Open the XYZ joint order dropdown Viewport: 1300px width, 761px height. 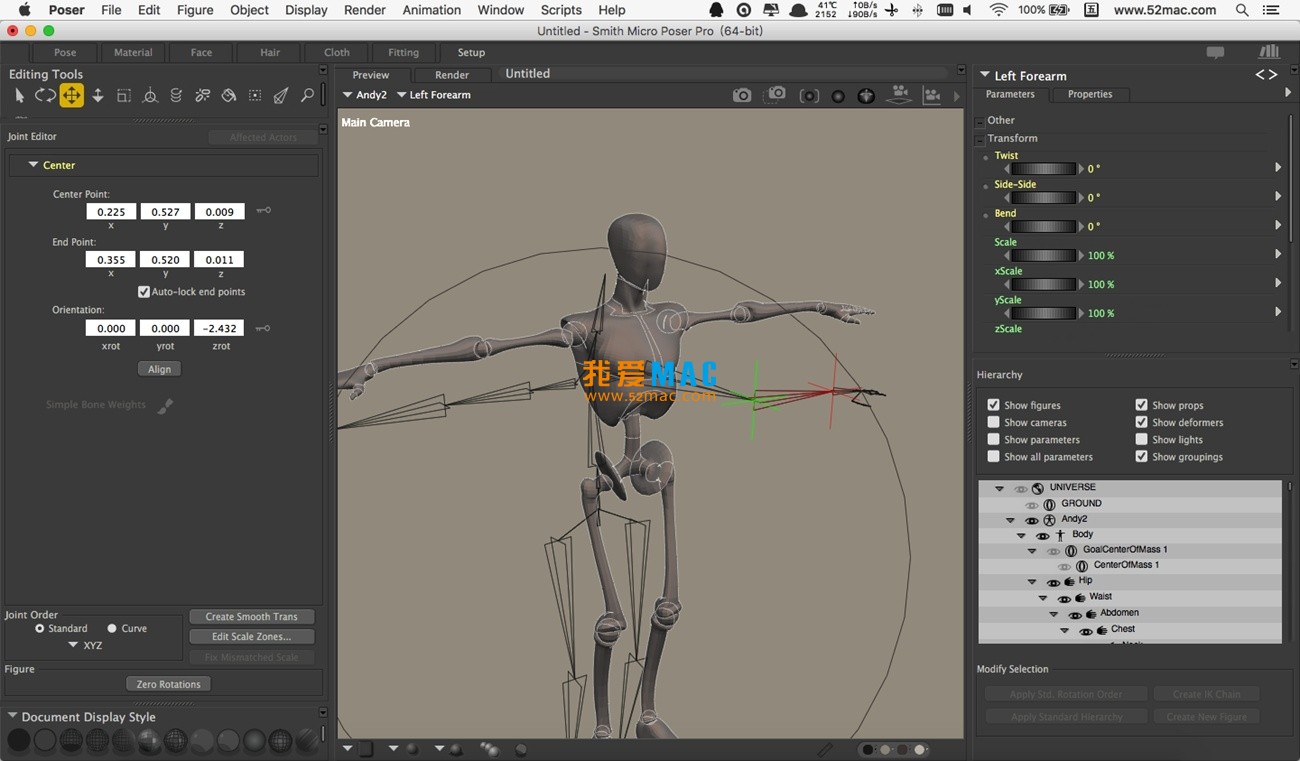pyautogui.click(x=85, y=645)
